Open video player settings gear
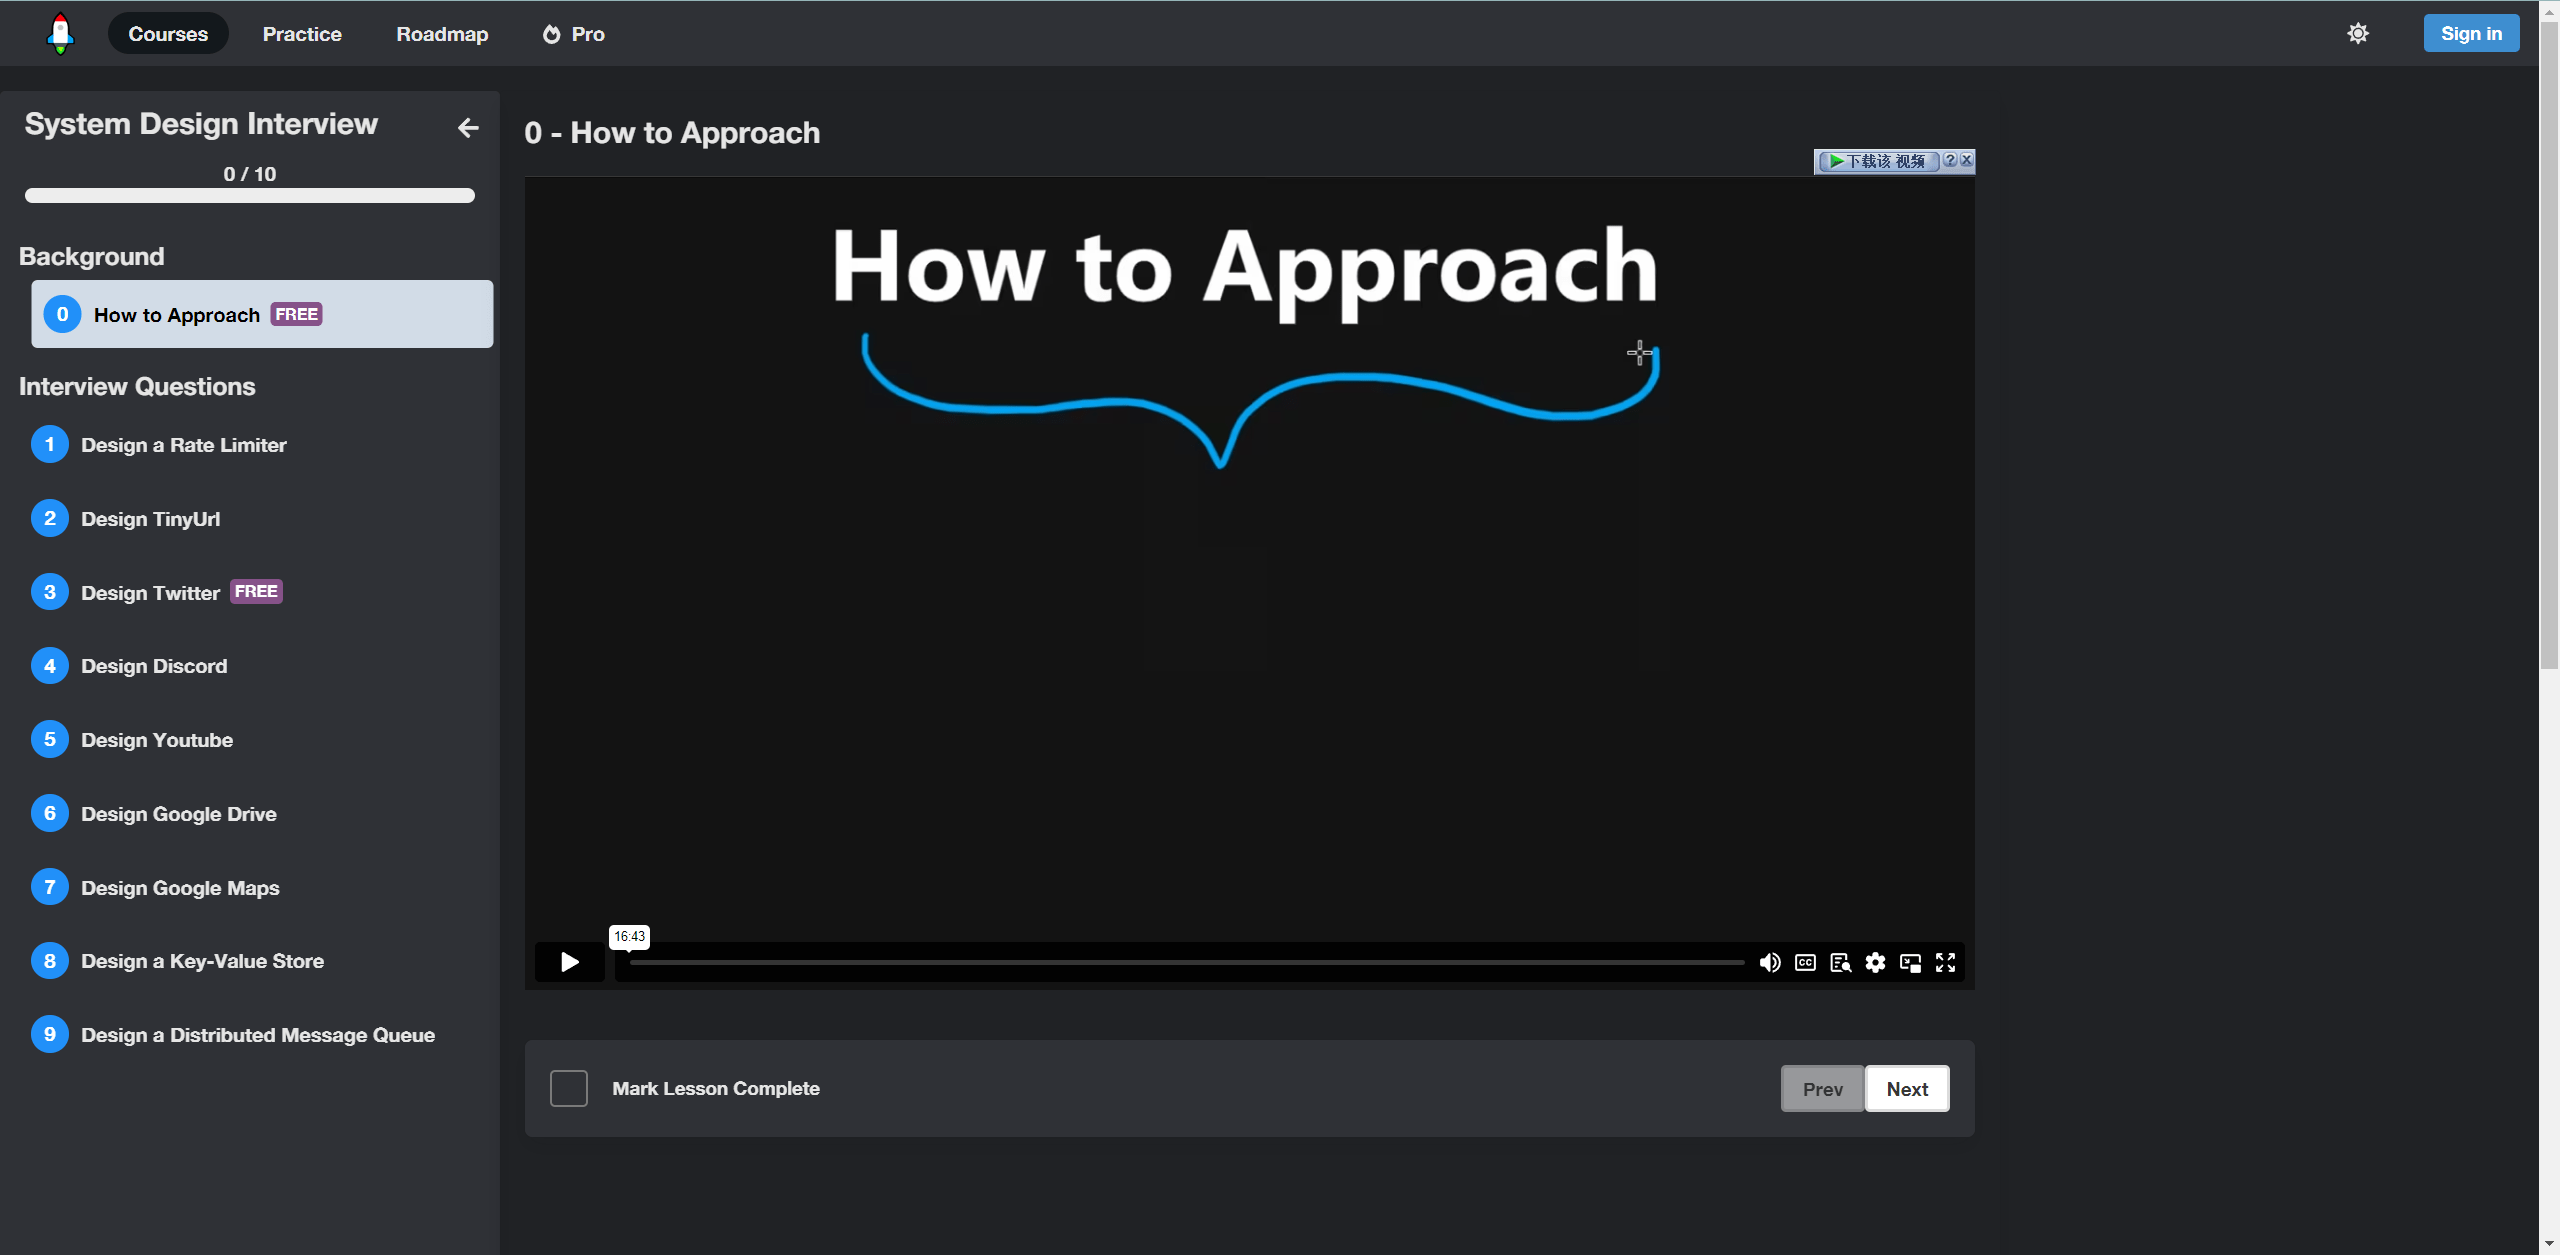 1875,962
